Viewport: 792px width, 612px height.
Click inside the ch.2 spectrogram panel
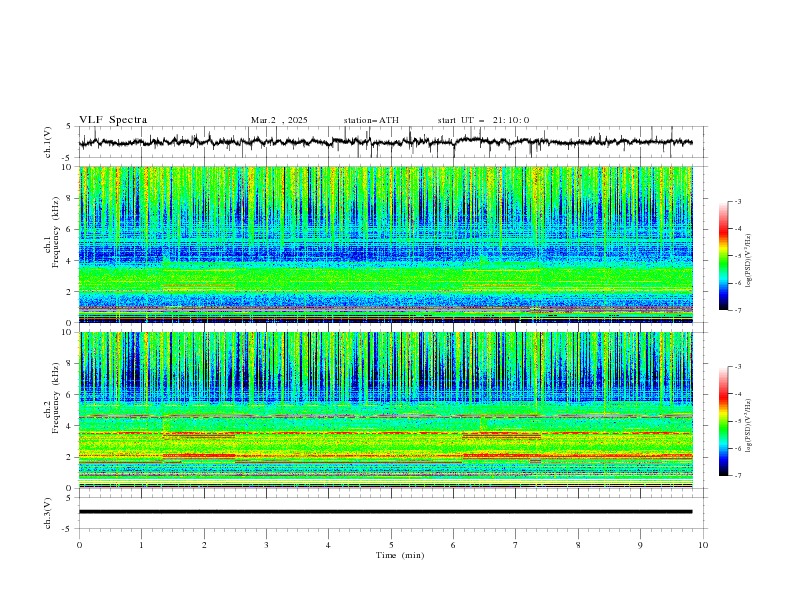click(x=386, y=410)
